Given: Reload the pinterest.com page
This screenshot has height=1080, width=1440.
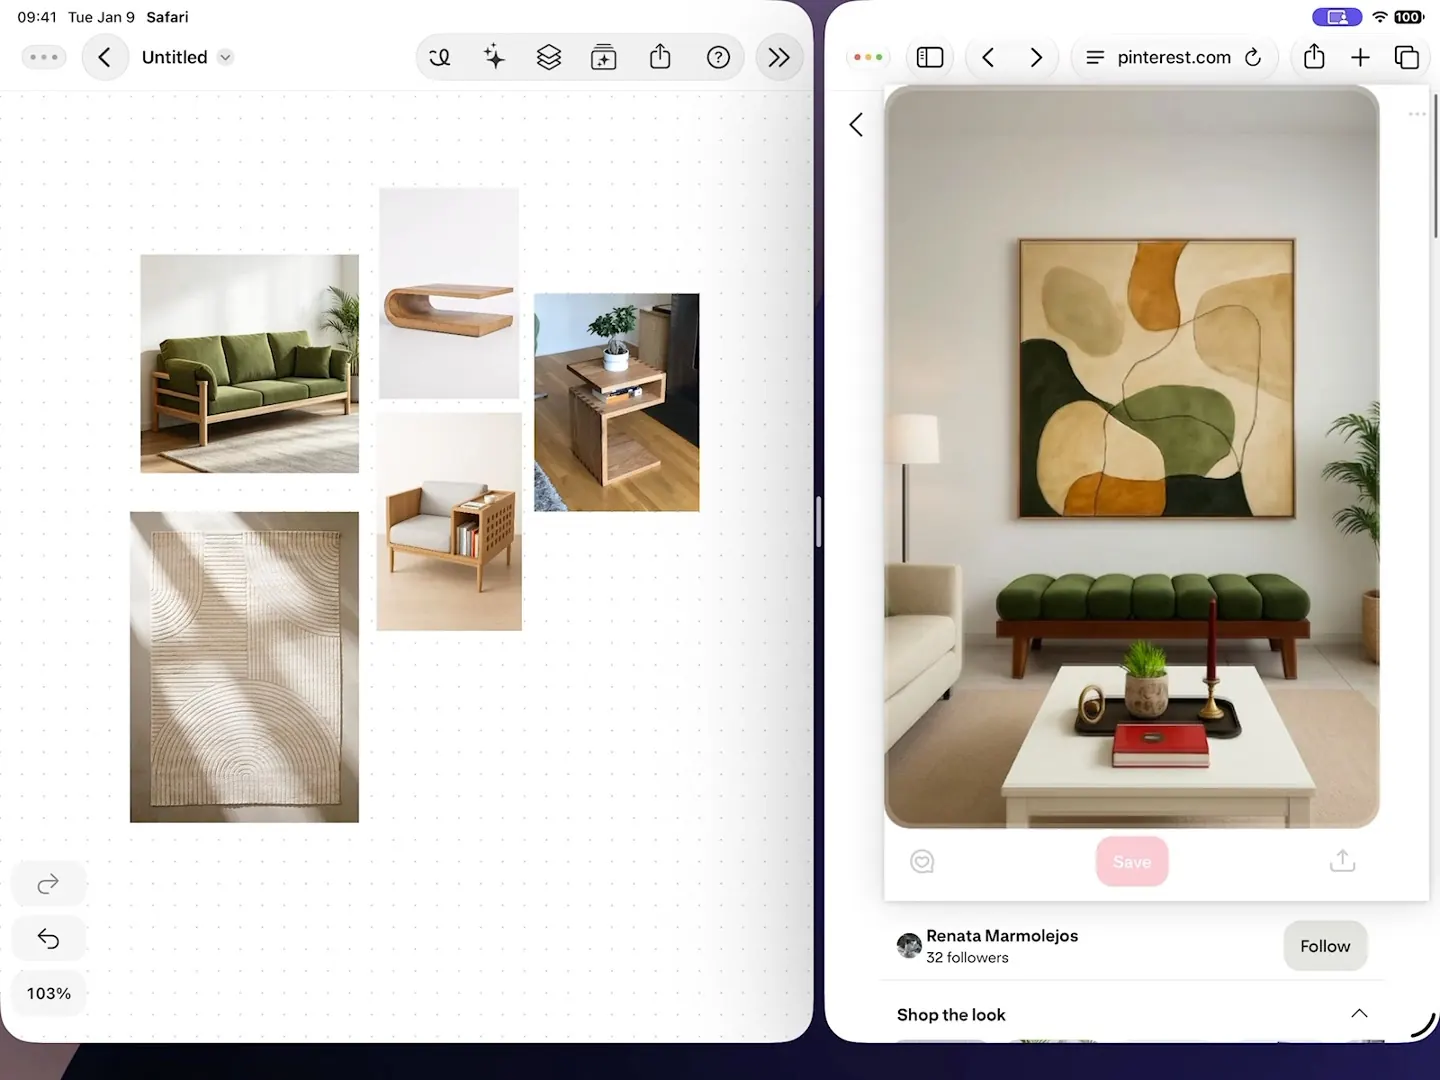Looking at the screenshot, I should (x=1253, y=57).
